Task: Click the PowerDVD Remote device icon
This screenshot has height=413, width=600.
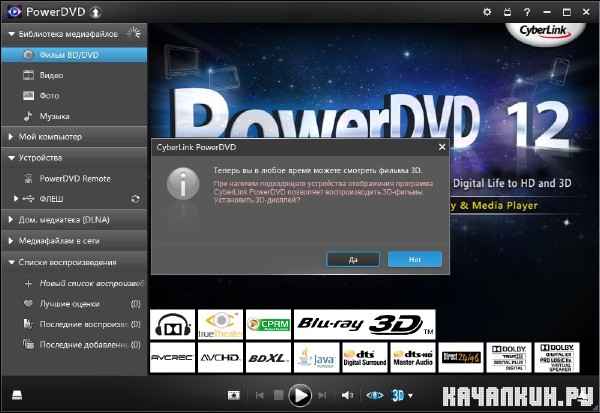Action: (28, 178)
